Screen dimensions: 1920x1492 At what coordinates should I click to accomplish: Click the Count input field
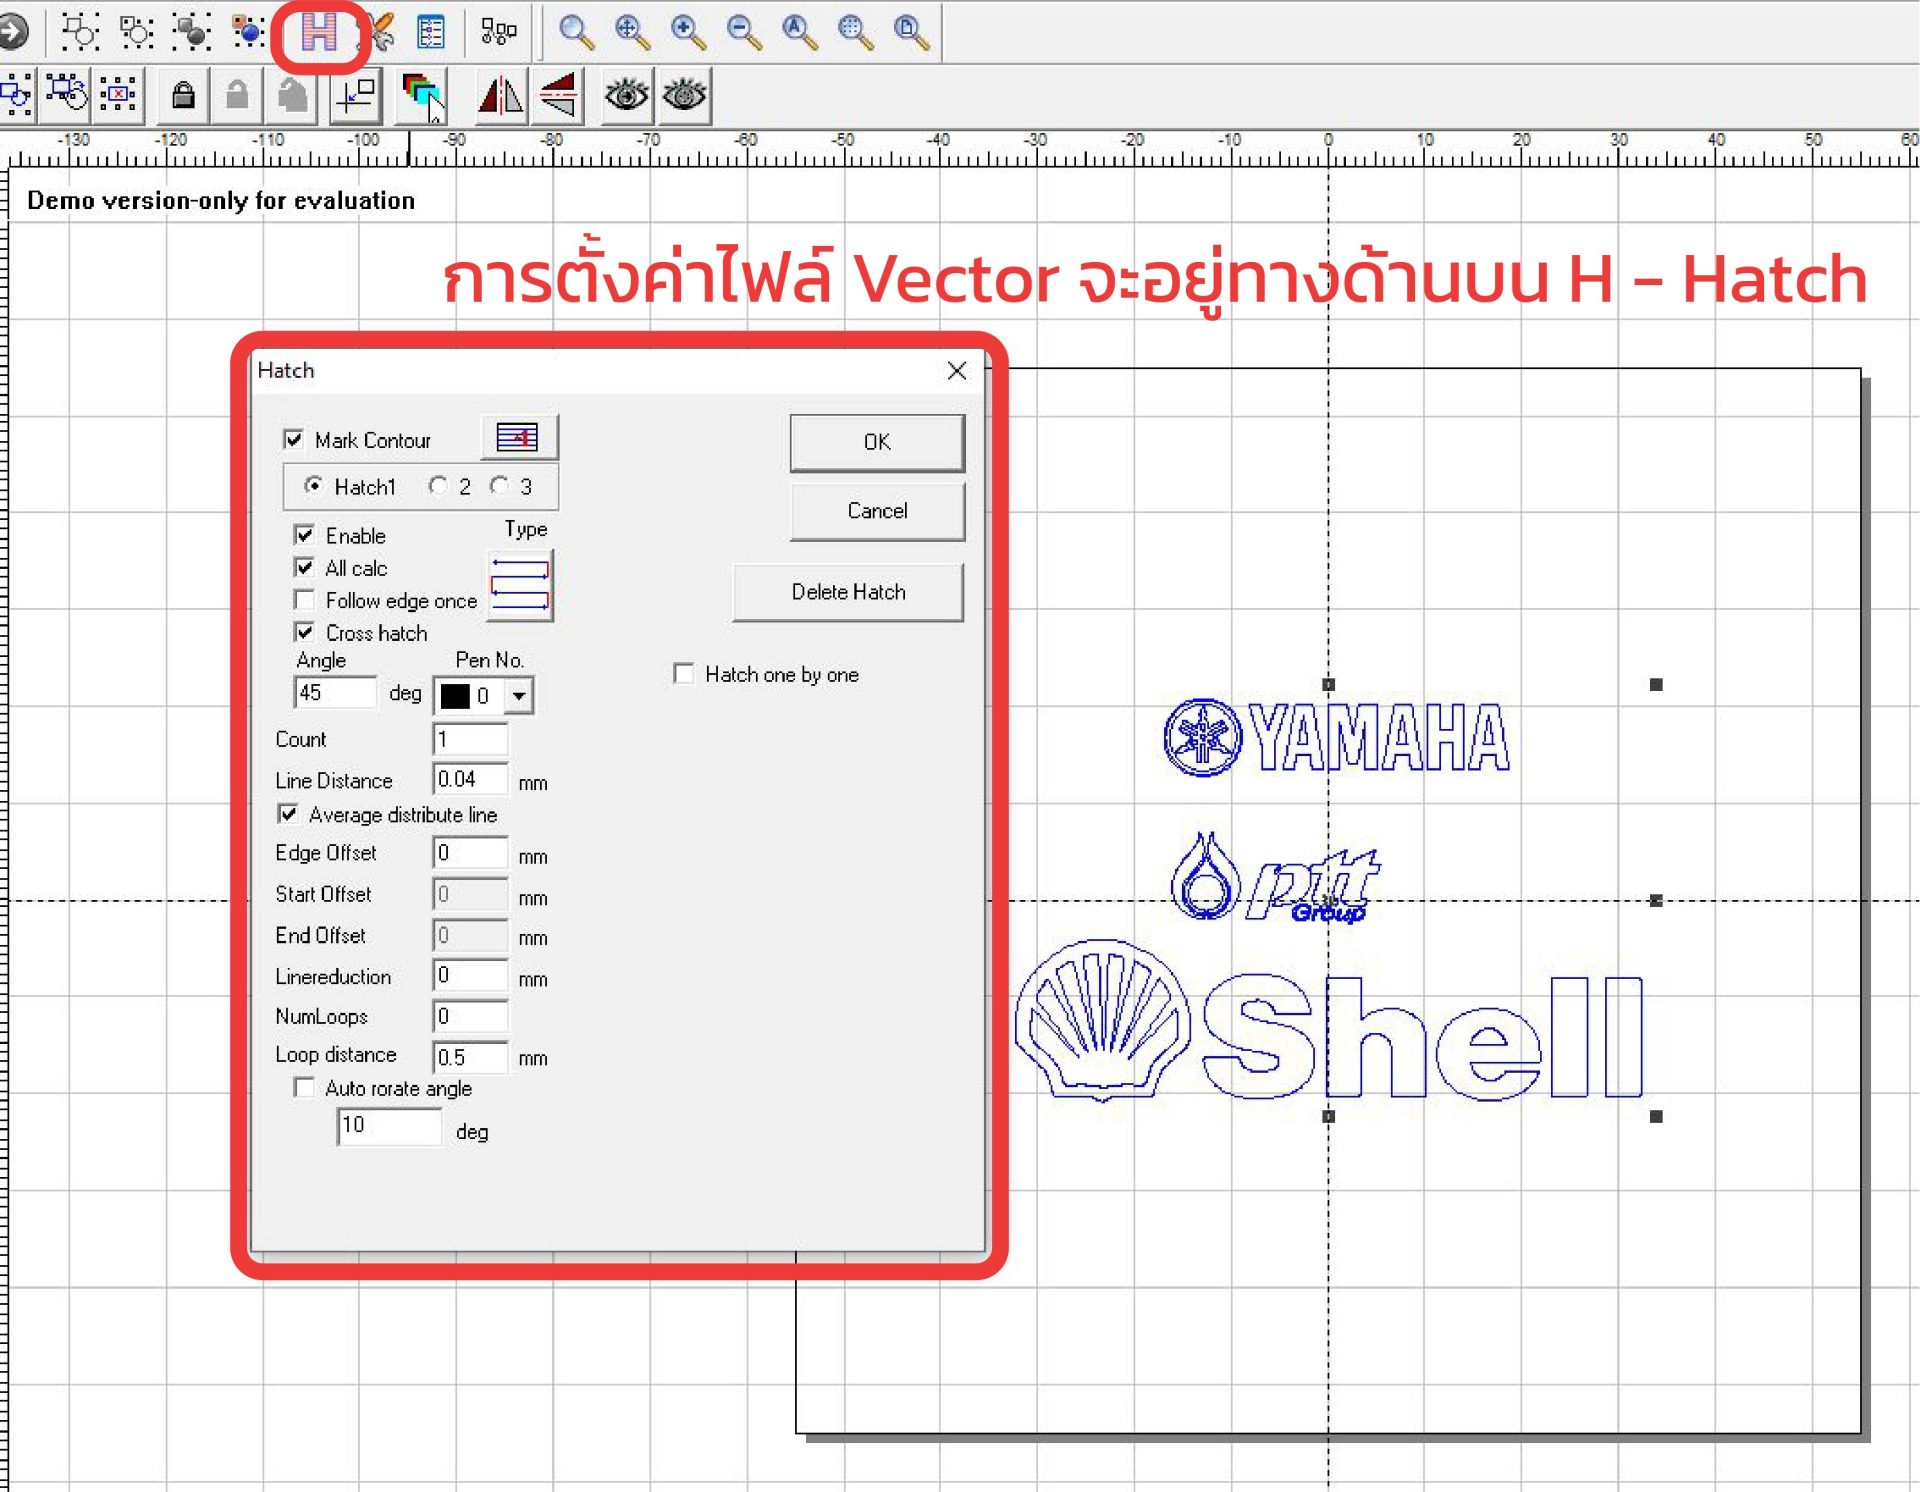[x=471, y=739]
